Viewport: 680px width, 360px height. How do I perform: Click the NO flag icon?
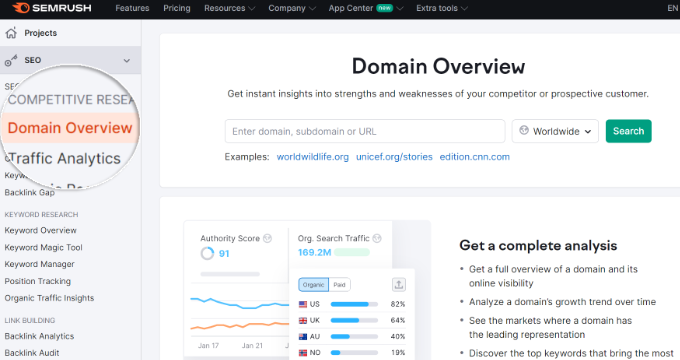coord(303,353)
